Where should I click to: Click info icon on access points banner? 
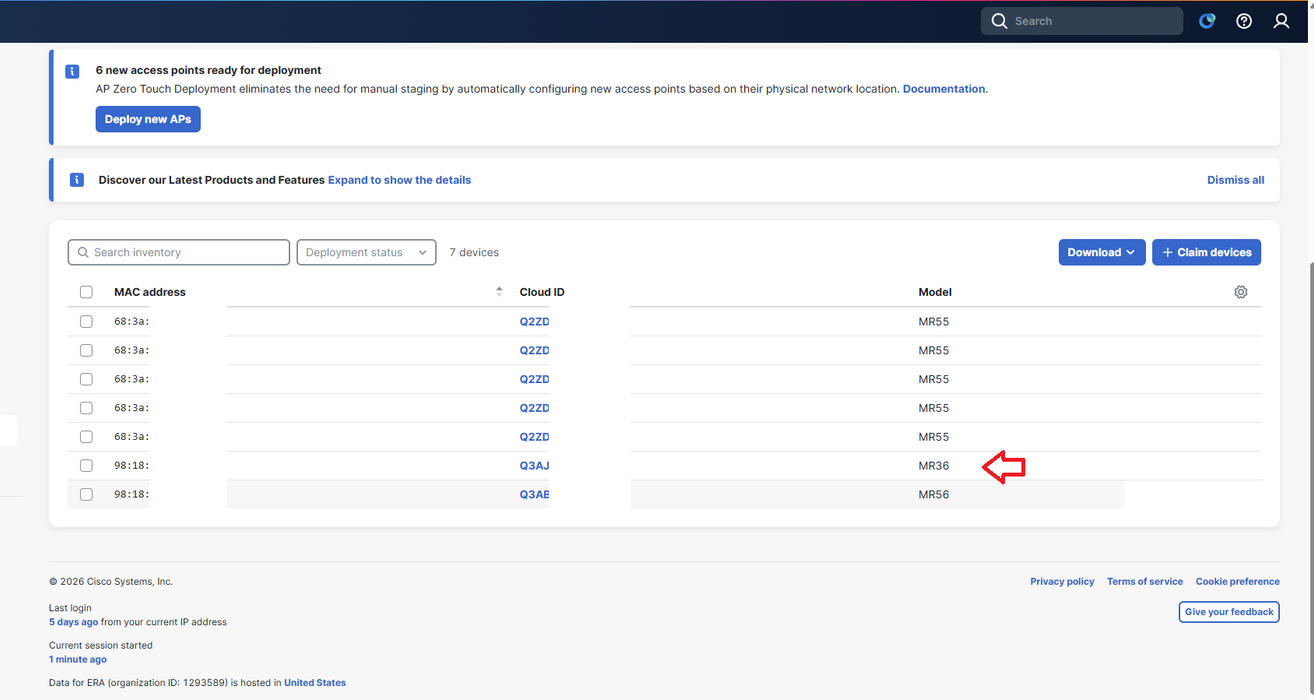click(x=72, y=72)
